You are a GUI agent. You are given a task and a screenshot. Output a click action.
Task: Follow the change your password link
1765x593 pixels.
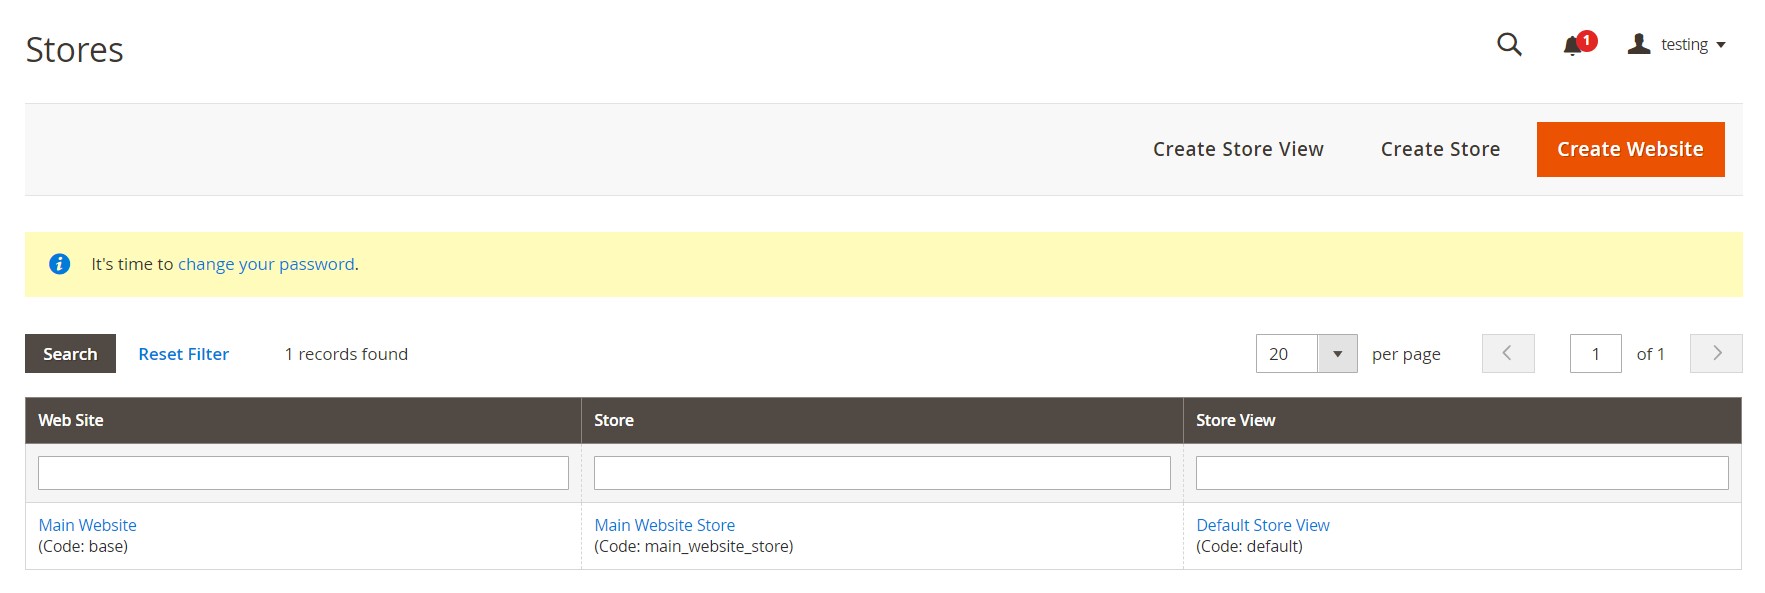click(266, 264)
